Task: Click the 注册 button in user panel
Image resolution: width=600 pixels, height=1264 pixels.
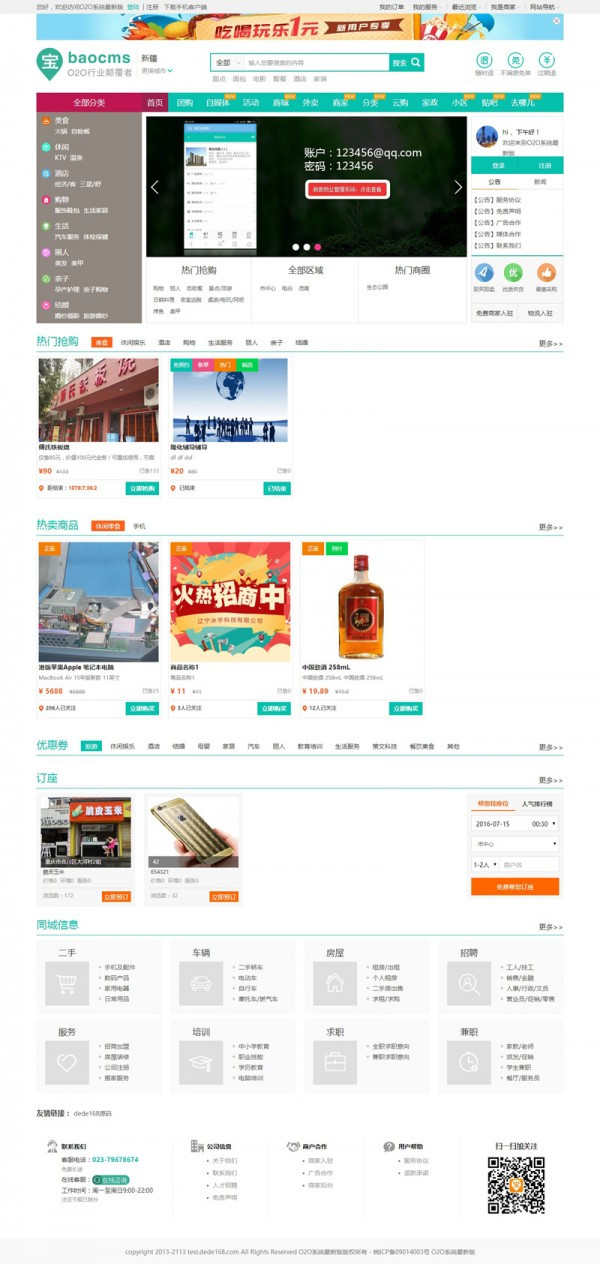Action: (544, 165)
